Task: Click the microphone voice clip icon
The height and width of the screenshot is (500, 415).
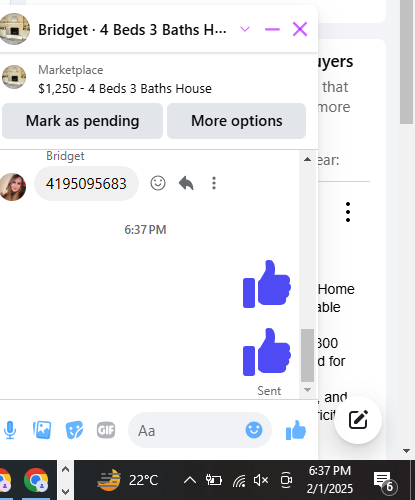Action: [10, 430]
